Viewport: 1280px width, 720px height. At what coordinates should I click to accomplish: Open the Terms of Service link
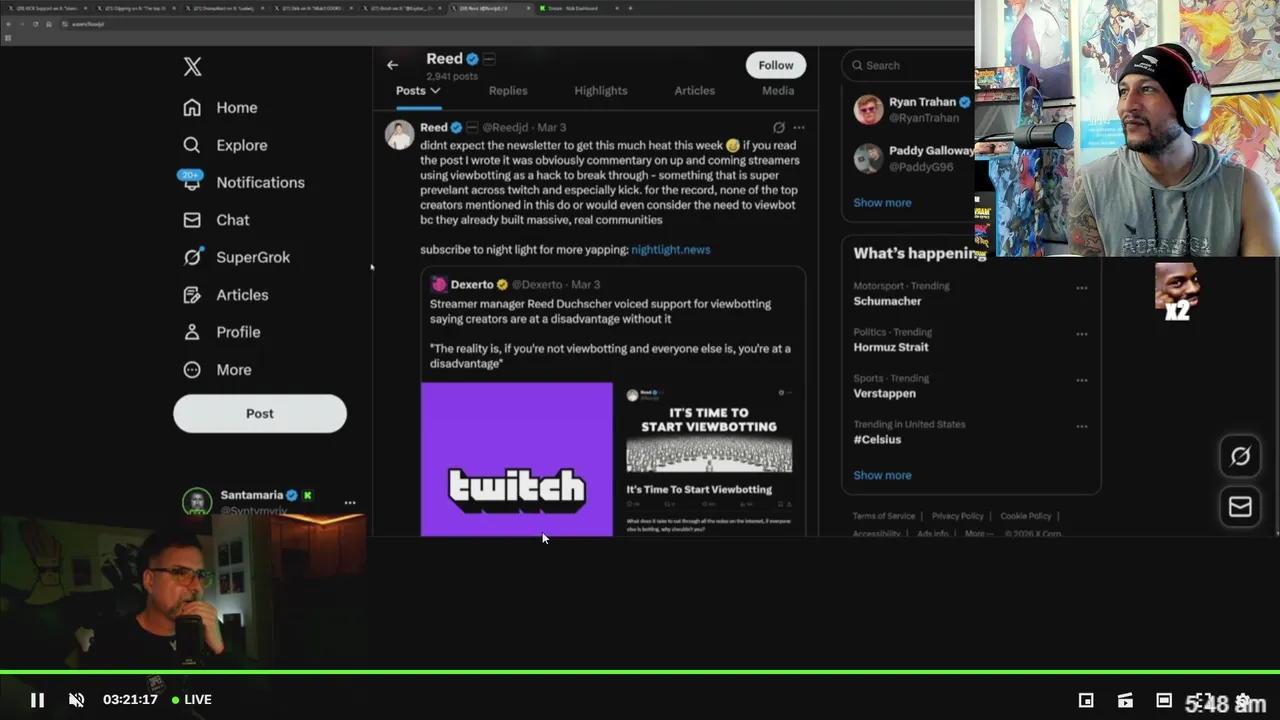coord(883,516)
